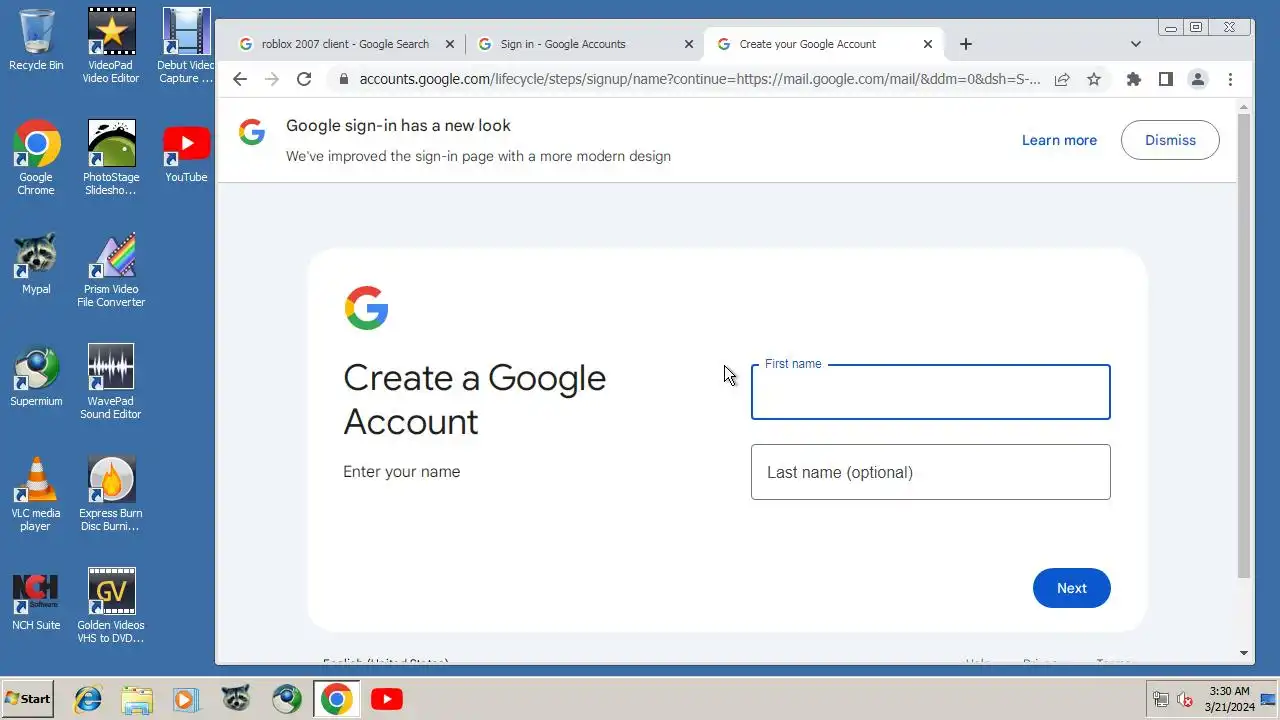Screen dimensions: 1280x720
Task: Open Debut Video Capture desktop shortcut
Action: 186,45
